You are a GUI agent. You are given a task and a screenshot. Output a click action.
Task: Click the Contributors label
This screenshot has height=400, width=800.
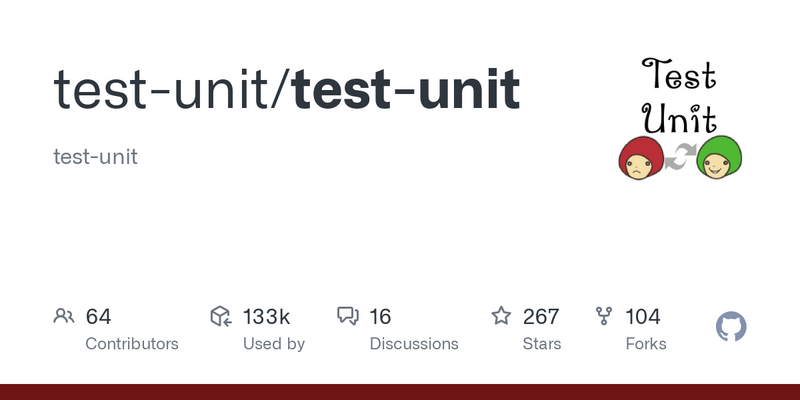132,344
